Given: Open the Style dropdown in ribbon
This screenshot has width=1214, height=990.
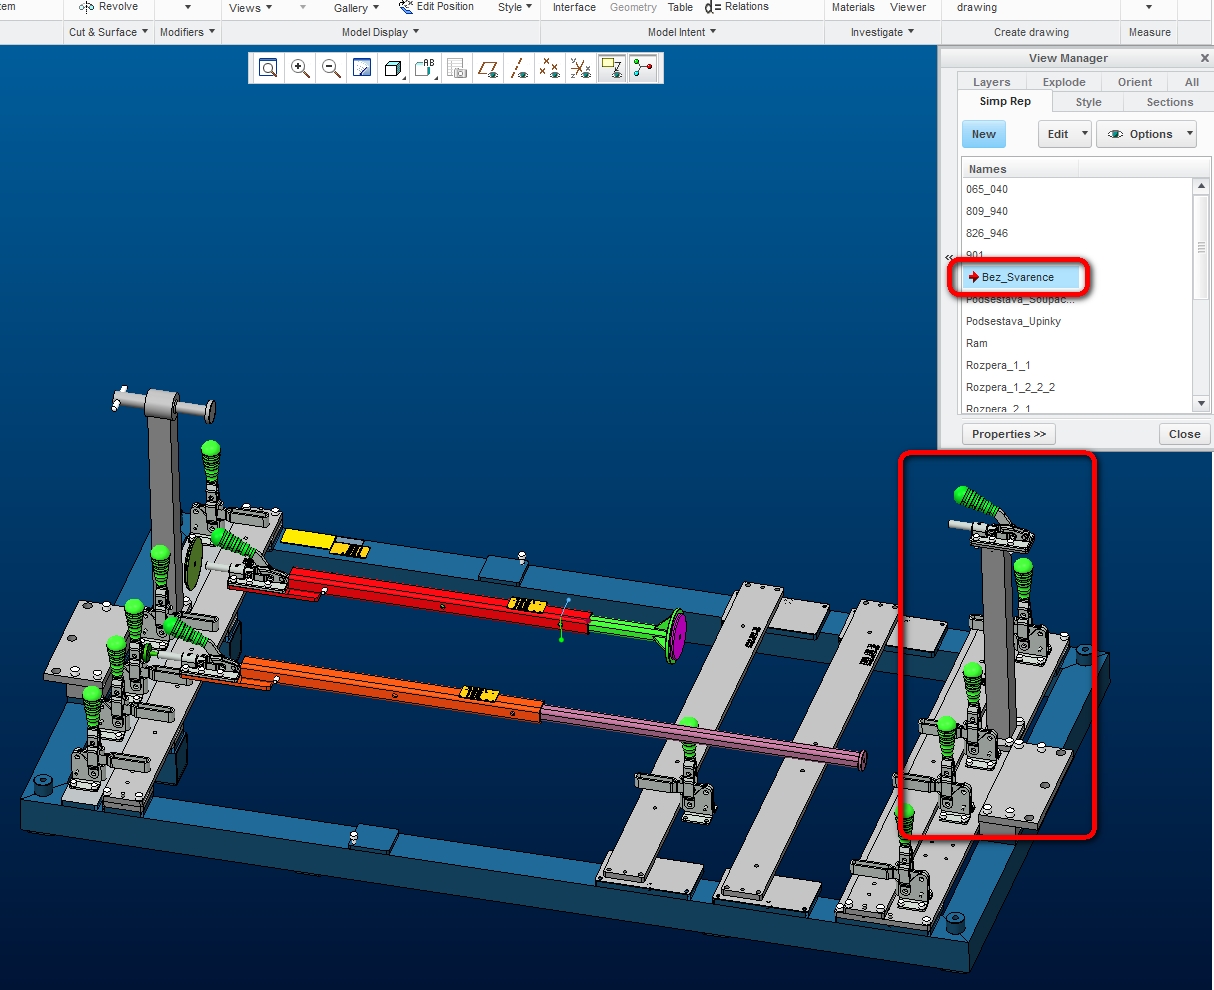Looking at the screenshot, I should tap(515, 7).
